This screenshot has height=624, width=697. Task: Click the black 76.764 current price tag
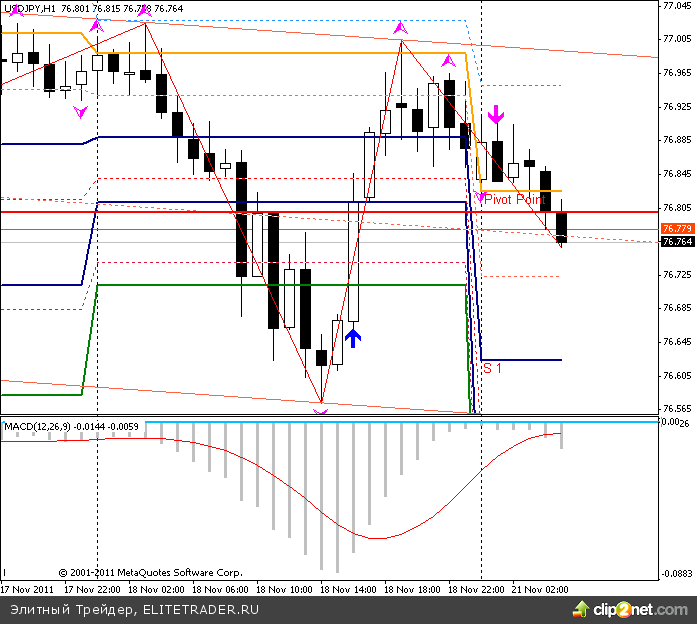pos(676,241)
